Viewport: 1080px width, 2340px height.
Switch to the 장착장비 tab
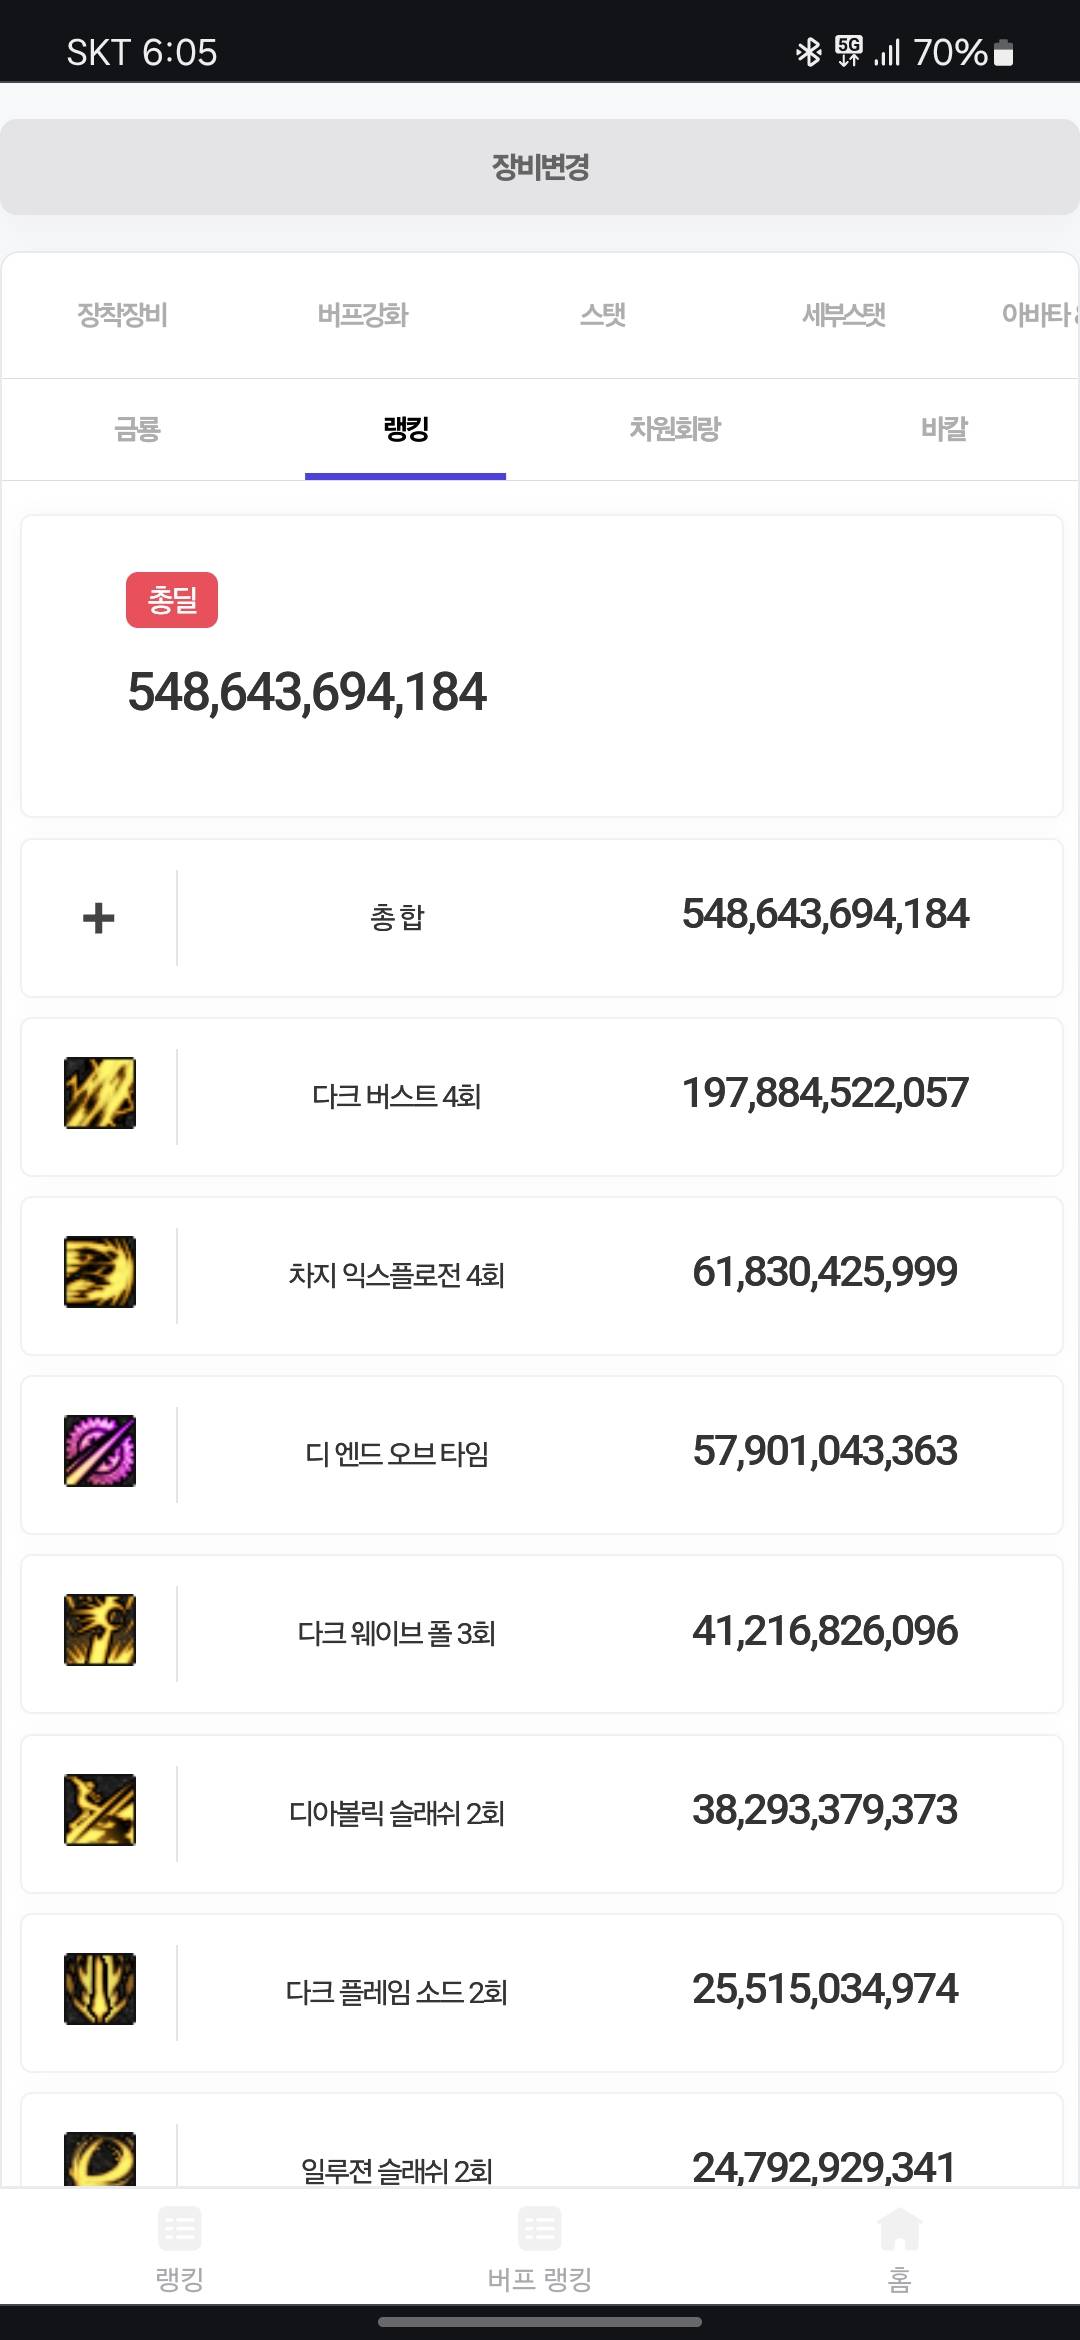tap(122, 315)
